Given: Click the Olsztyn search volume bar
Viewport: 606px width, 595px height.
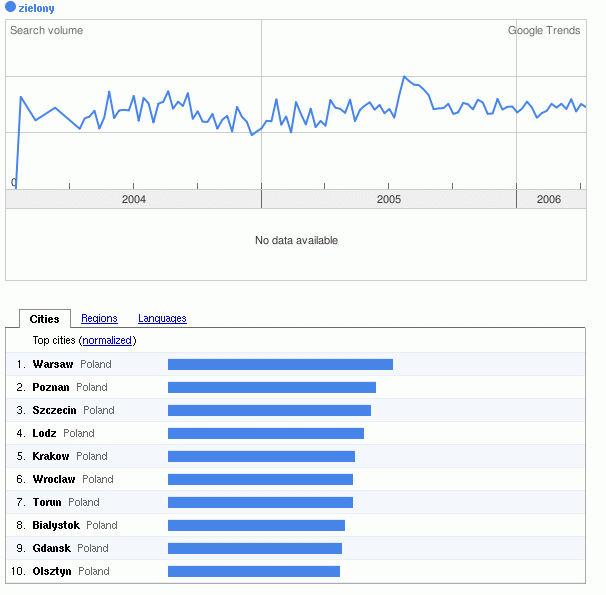Looking at the screenshot, I should pyautogui.click(x=254, y=571).
